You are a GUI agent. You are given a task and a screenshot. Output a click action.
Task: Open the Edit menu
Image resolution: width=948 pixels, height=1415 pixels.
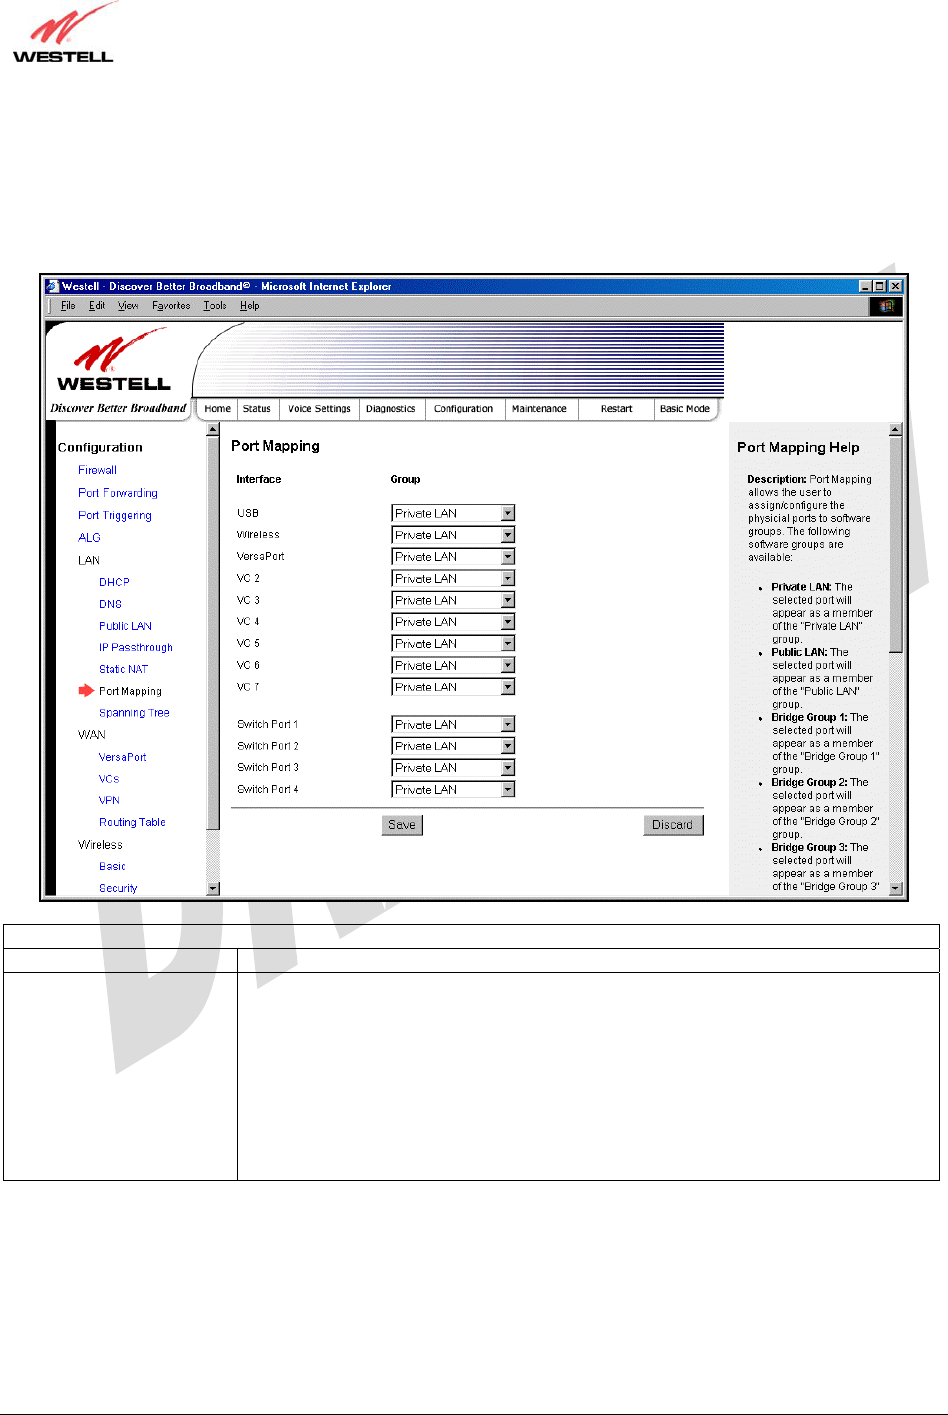[x=97, y=306]
